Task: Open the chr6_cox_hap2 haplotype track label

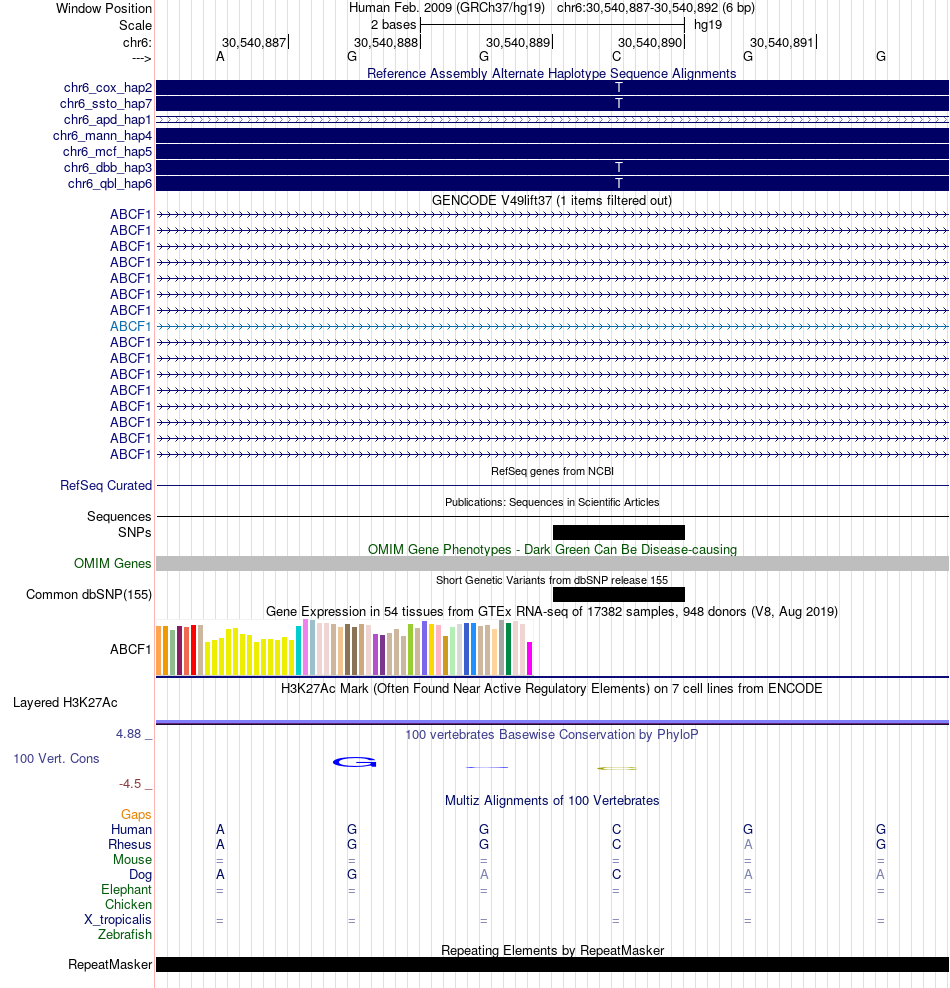Action: click(108, 88)
